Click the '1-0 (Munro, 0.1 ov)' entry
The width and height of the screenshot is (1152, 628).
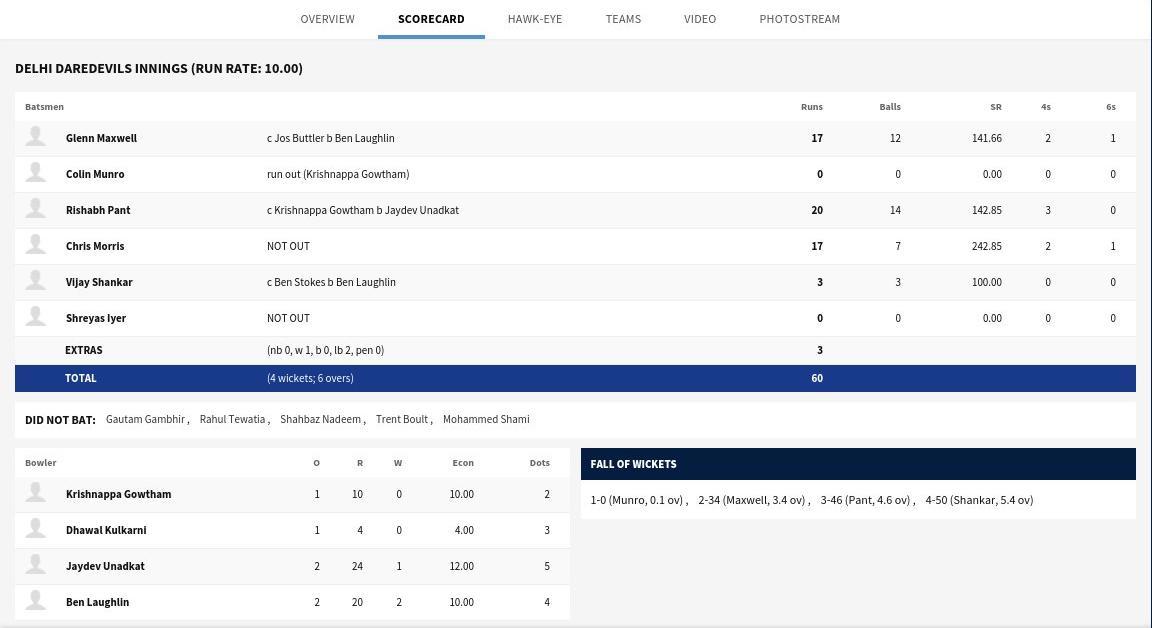pos(636,500)
